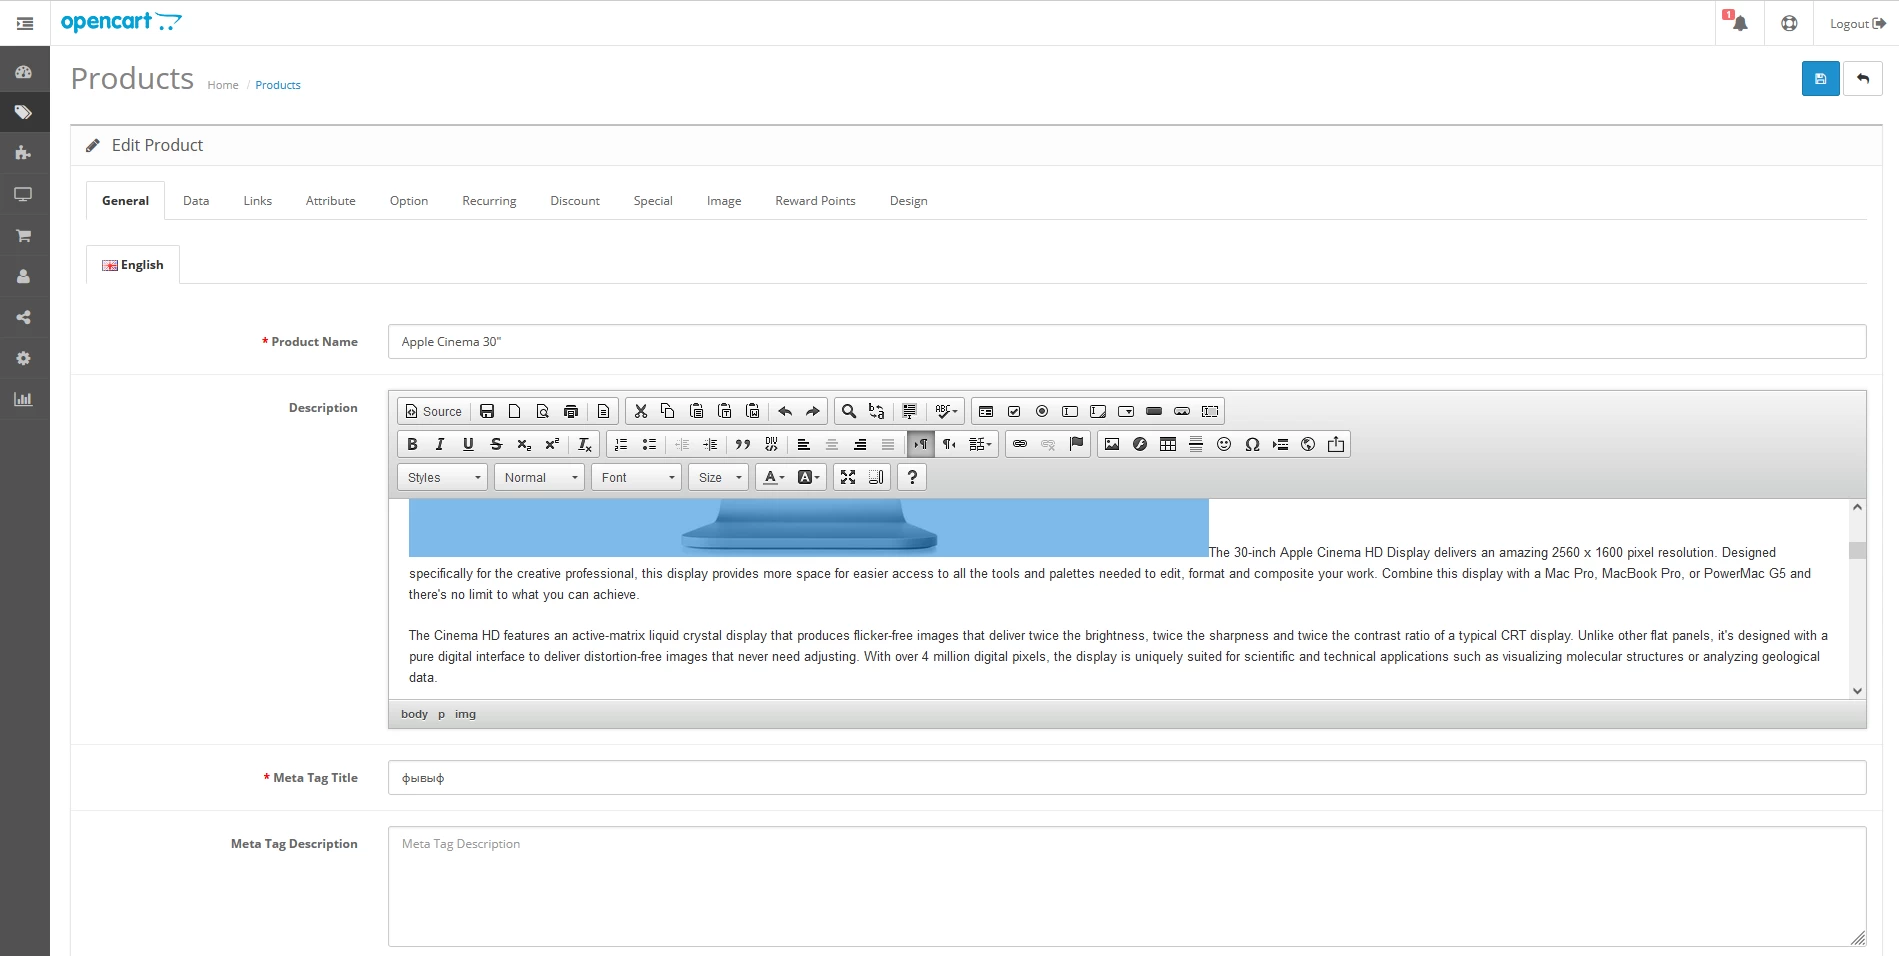This screenshot has width=1899, height=956.
Task: Toggle Strikethrough formatting
Action: point(496,444)
